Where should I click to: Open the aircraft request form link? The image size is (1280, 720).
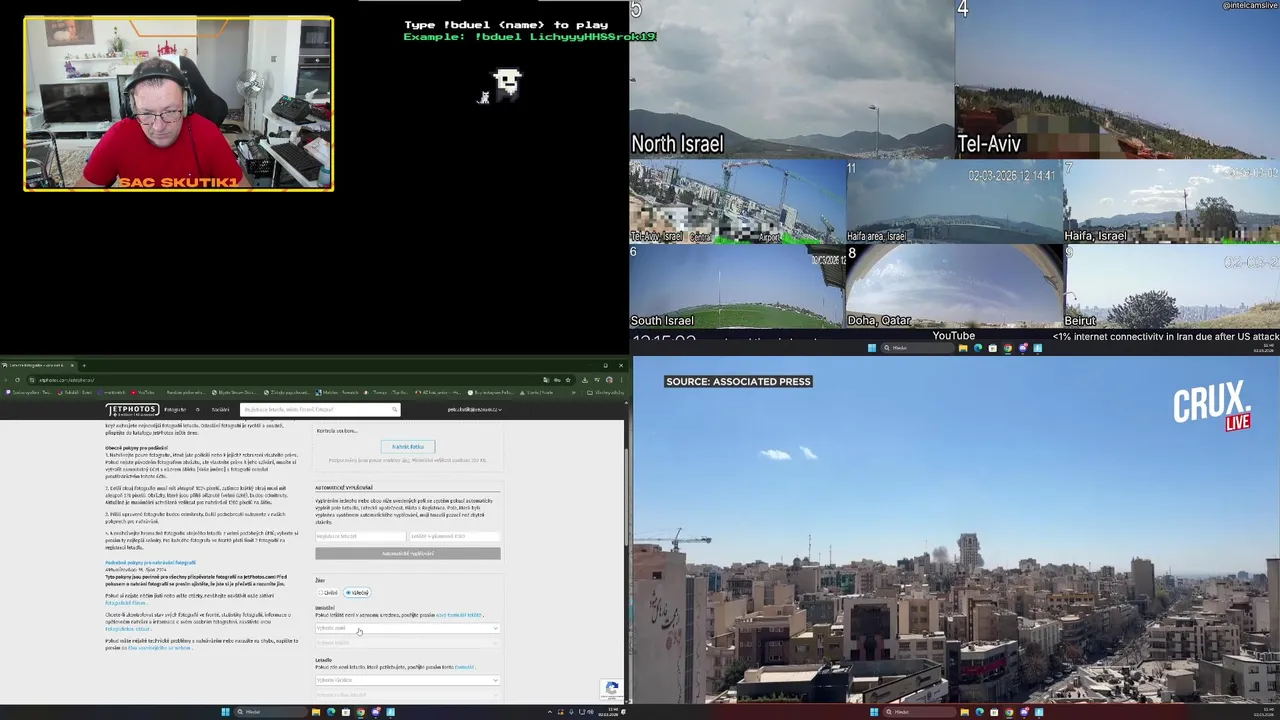coord(464,667)
